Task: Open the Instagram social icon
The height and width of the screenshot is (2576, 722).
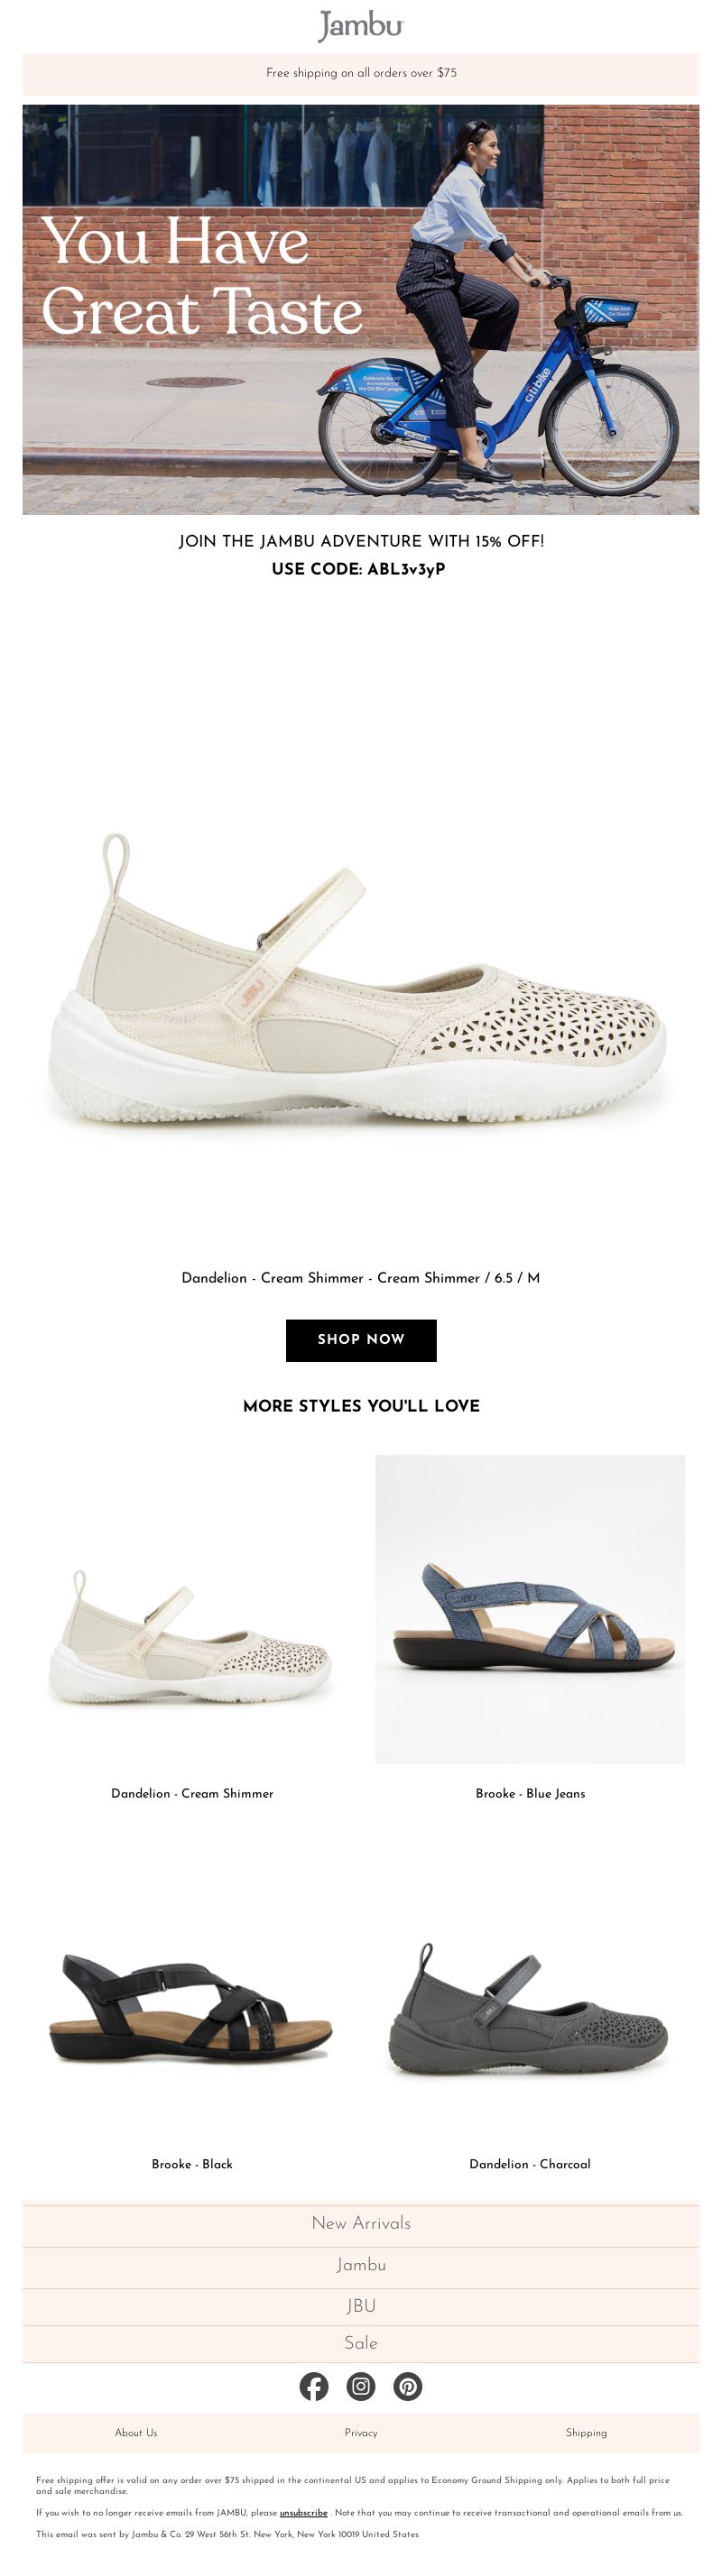Action: [x=361, y=2386]
